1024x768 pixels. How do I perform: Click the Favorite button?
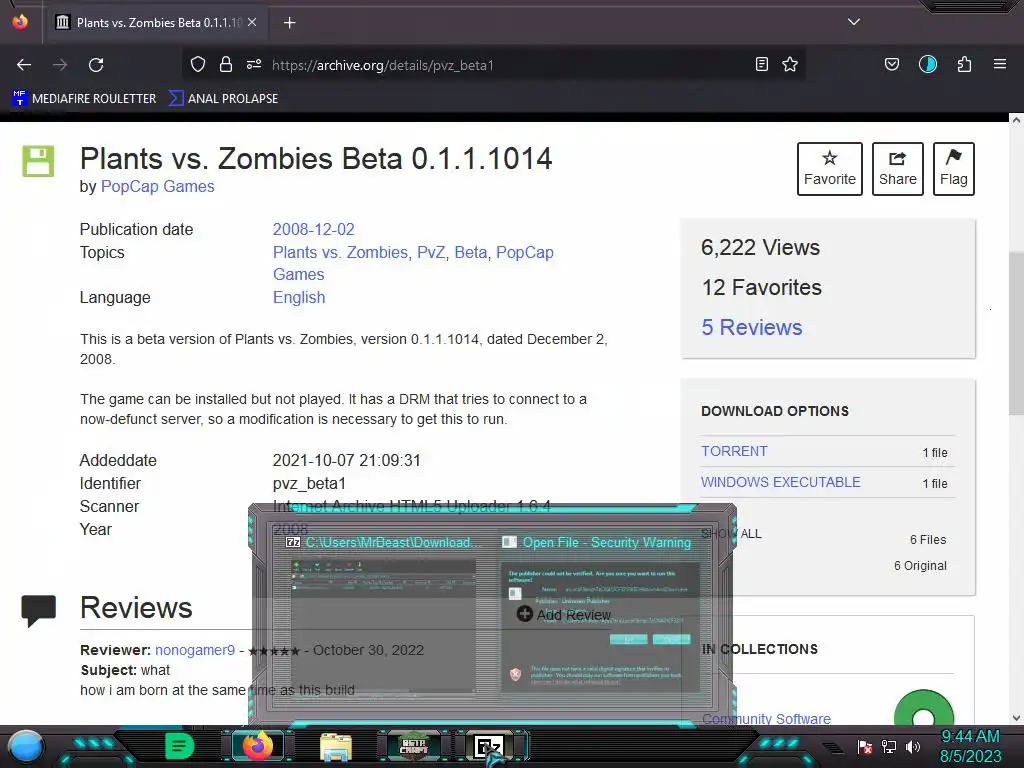[x=829, y=168]
